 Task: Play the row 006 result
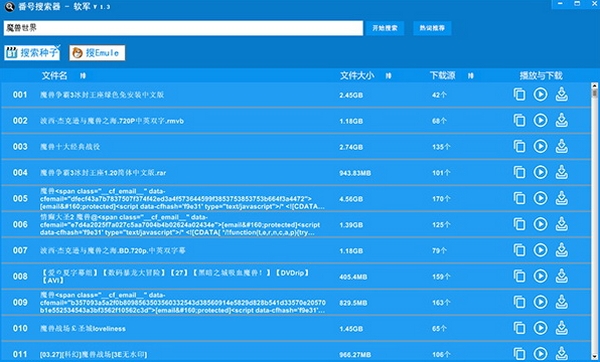(540, 224)
